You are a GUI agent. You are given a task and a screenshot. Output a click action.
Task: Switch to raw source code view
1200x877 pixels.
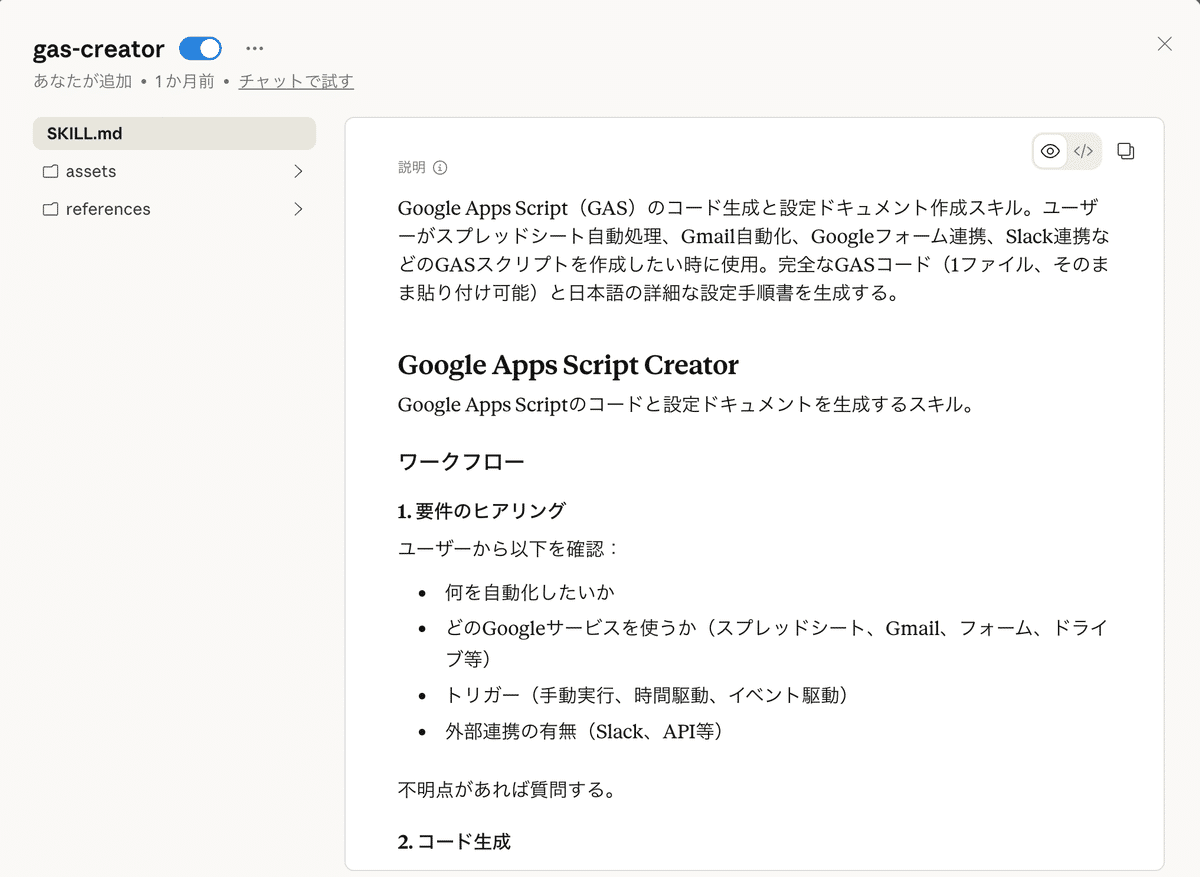(x=1083, y=152)
